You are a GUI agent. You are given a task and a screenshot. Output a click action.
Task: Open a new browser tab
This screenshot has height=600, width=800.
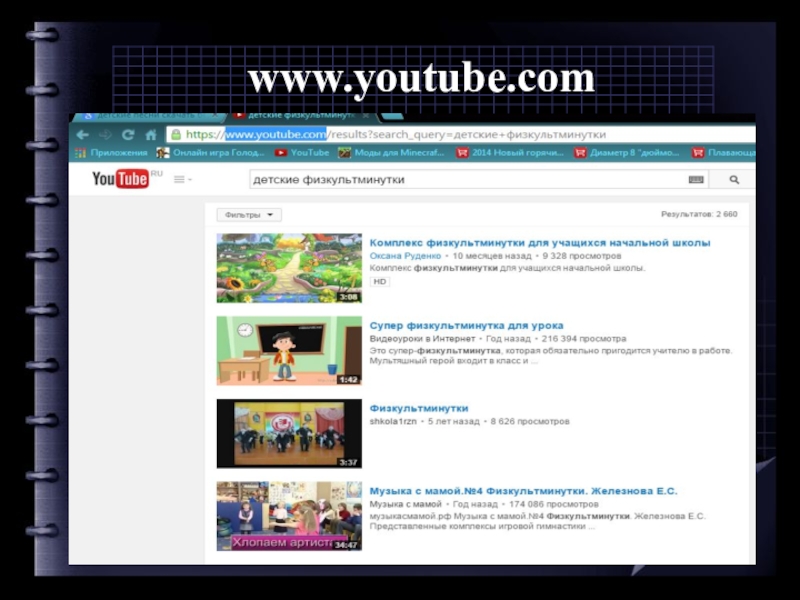coord(393,117)
